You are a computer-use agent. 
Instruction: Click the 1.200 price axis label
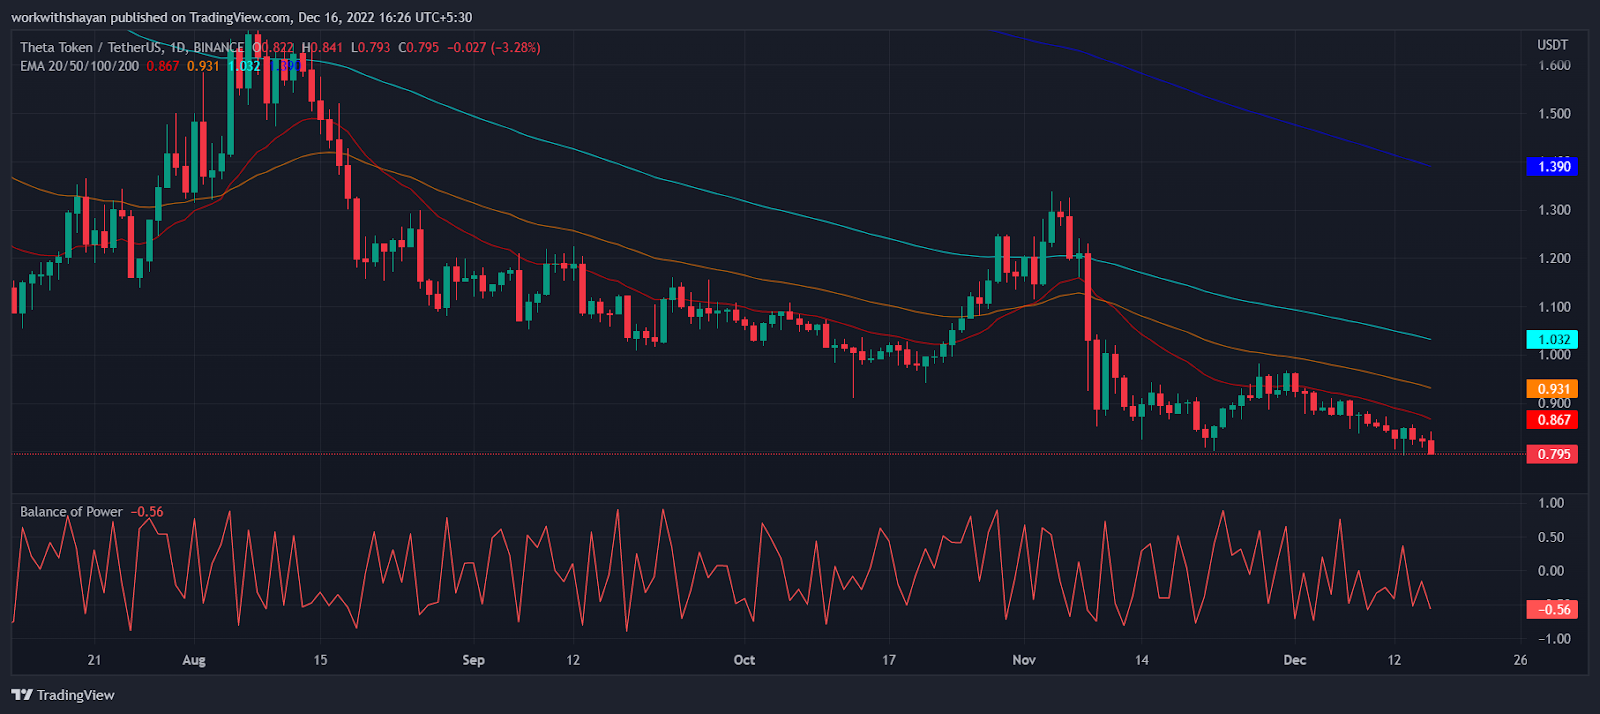pyautogui.click(x=1554, y=258)
